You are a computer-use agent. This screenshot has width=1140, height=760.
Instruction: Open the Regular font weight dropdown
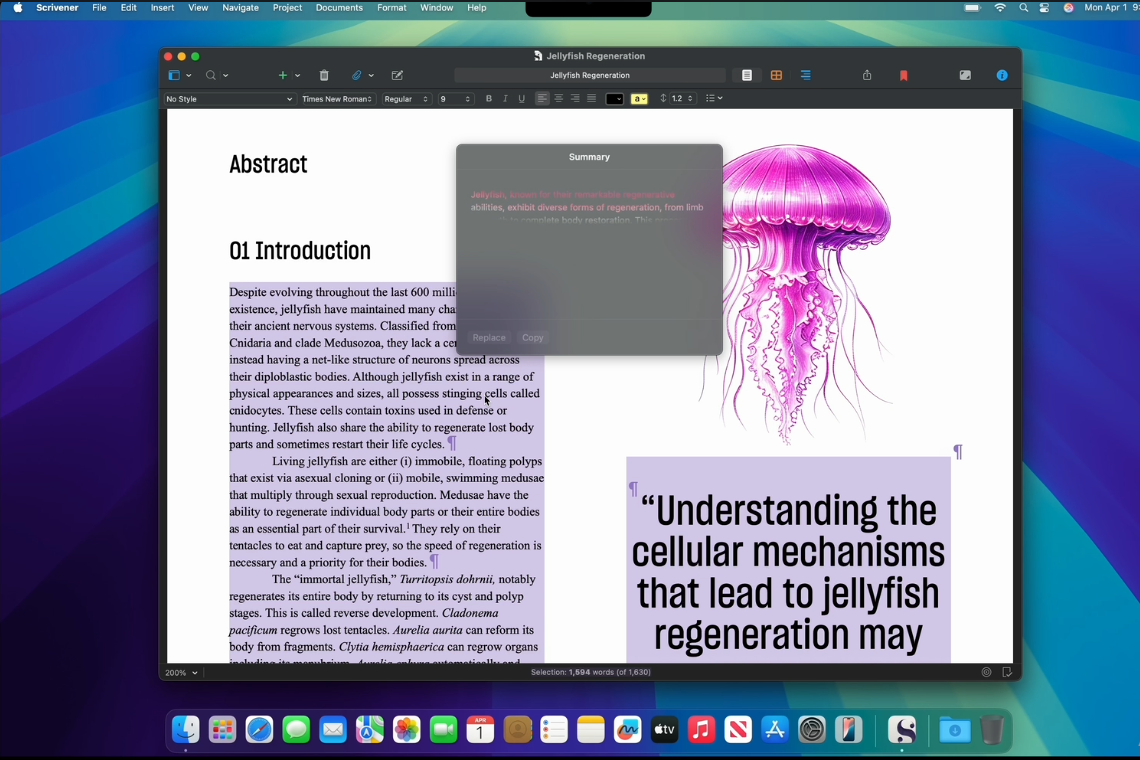tap(406, 99)
